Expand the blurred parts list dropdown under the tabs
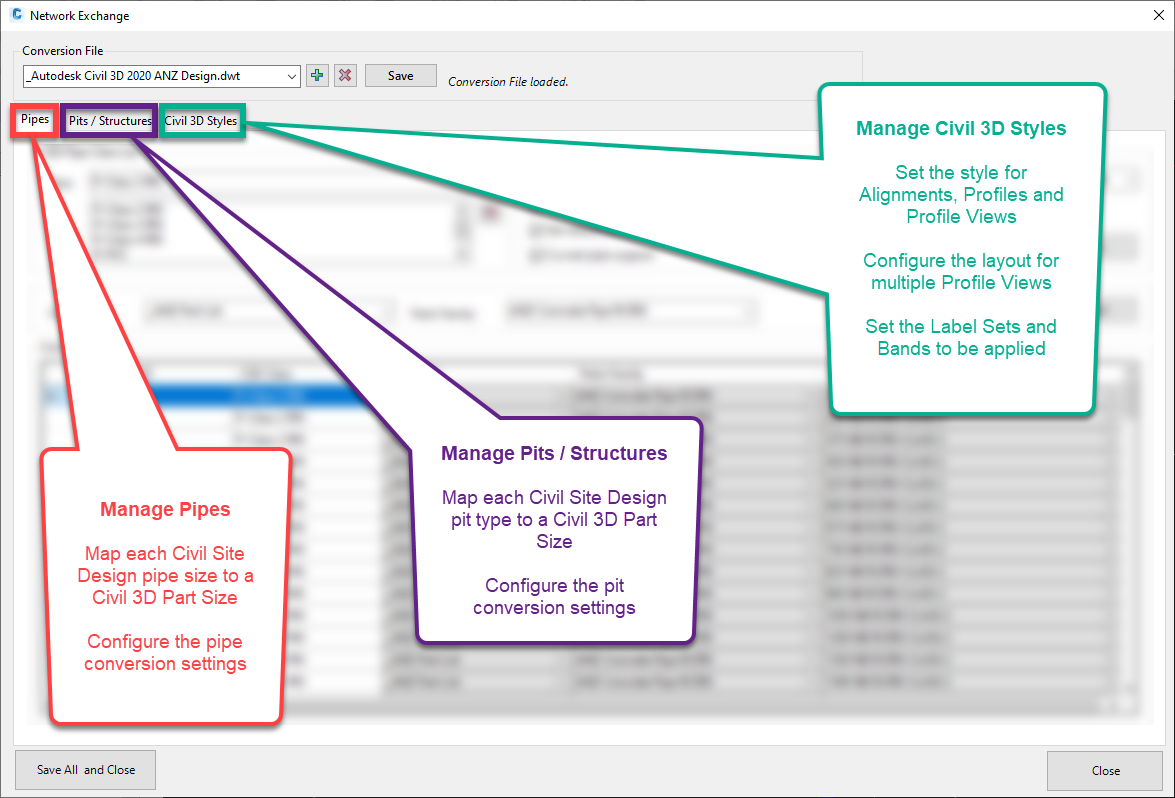This screenshot has width=1175, height=798. pyautogui.click(x=387, y=312)
